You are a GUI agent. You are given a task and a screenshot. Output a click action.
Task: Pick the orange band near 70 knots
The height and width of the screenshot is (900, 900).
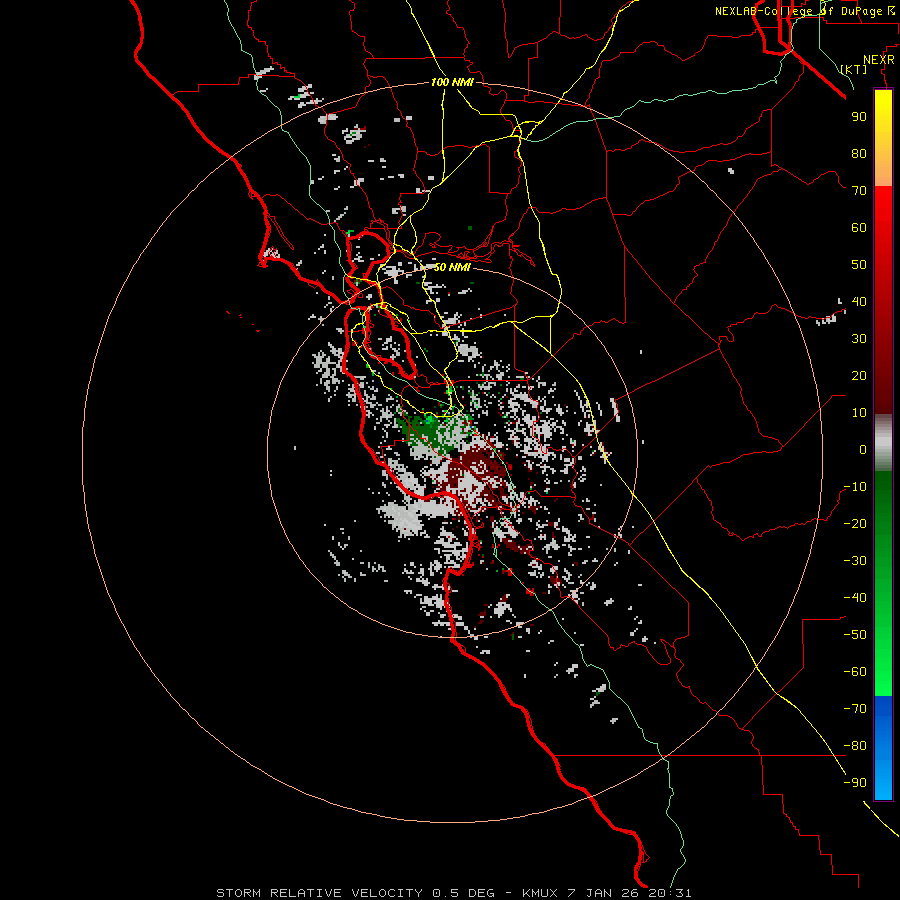pos(883,169)
